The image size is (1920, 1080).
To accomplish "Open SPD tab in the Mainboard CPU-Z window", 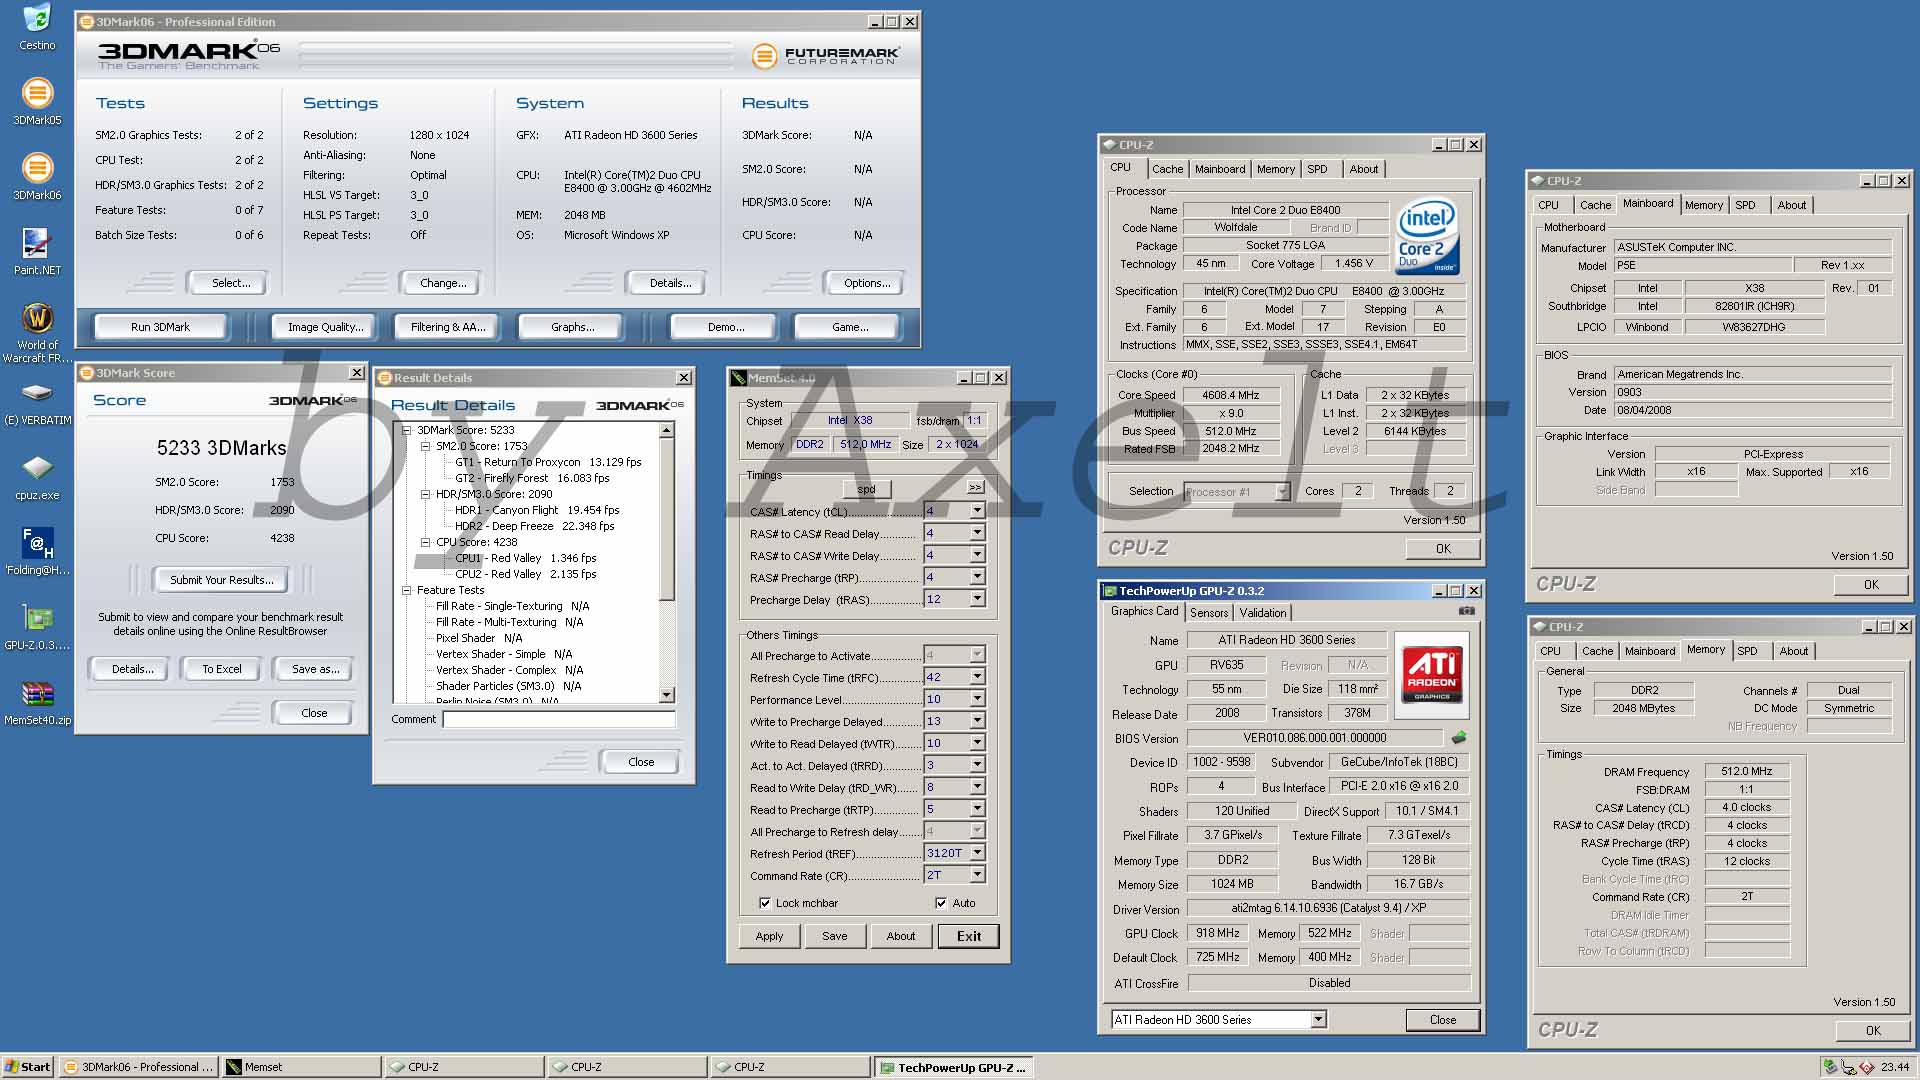I will [1745, 205].
